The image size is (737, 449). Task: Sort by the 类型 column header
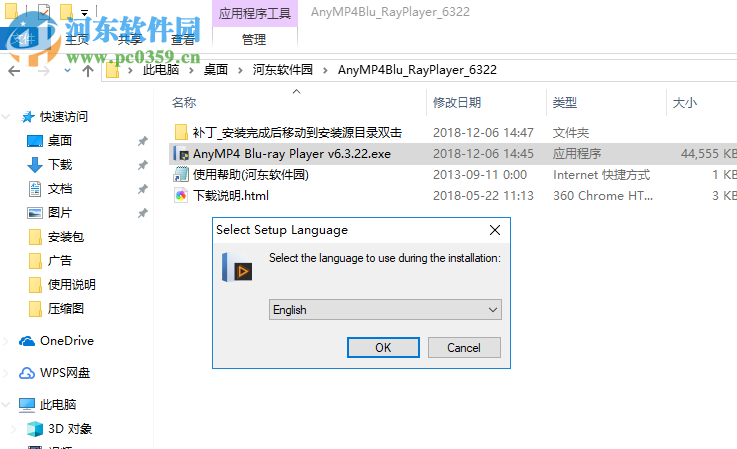tap(565, 102)
